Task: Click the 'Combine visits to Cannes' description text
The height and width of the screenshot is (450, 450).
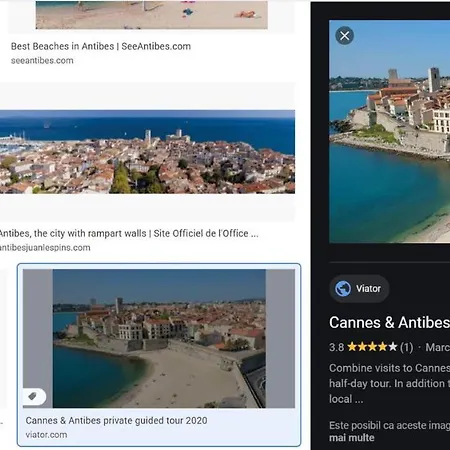Action: tap(389, 383)
